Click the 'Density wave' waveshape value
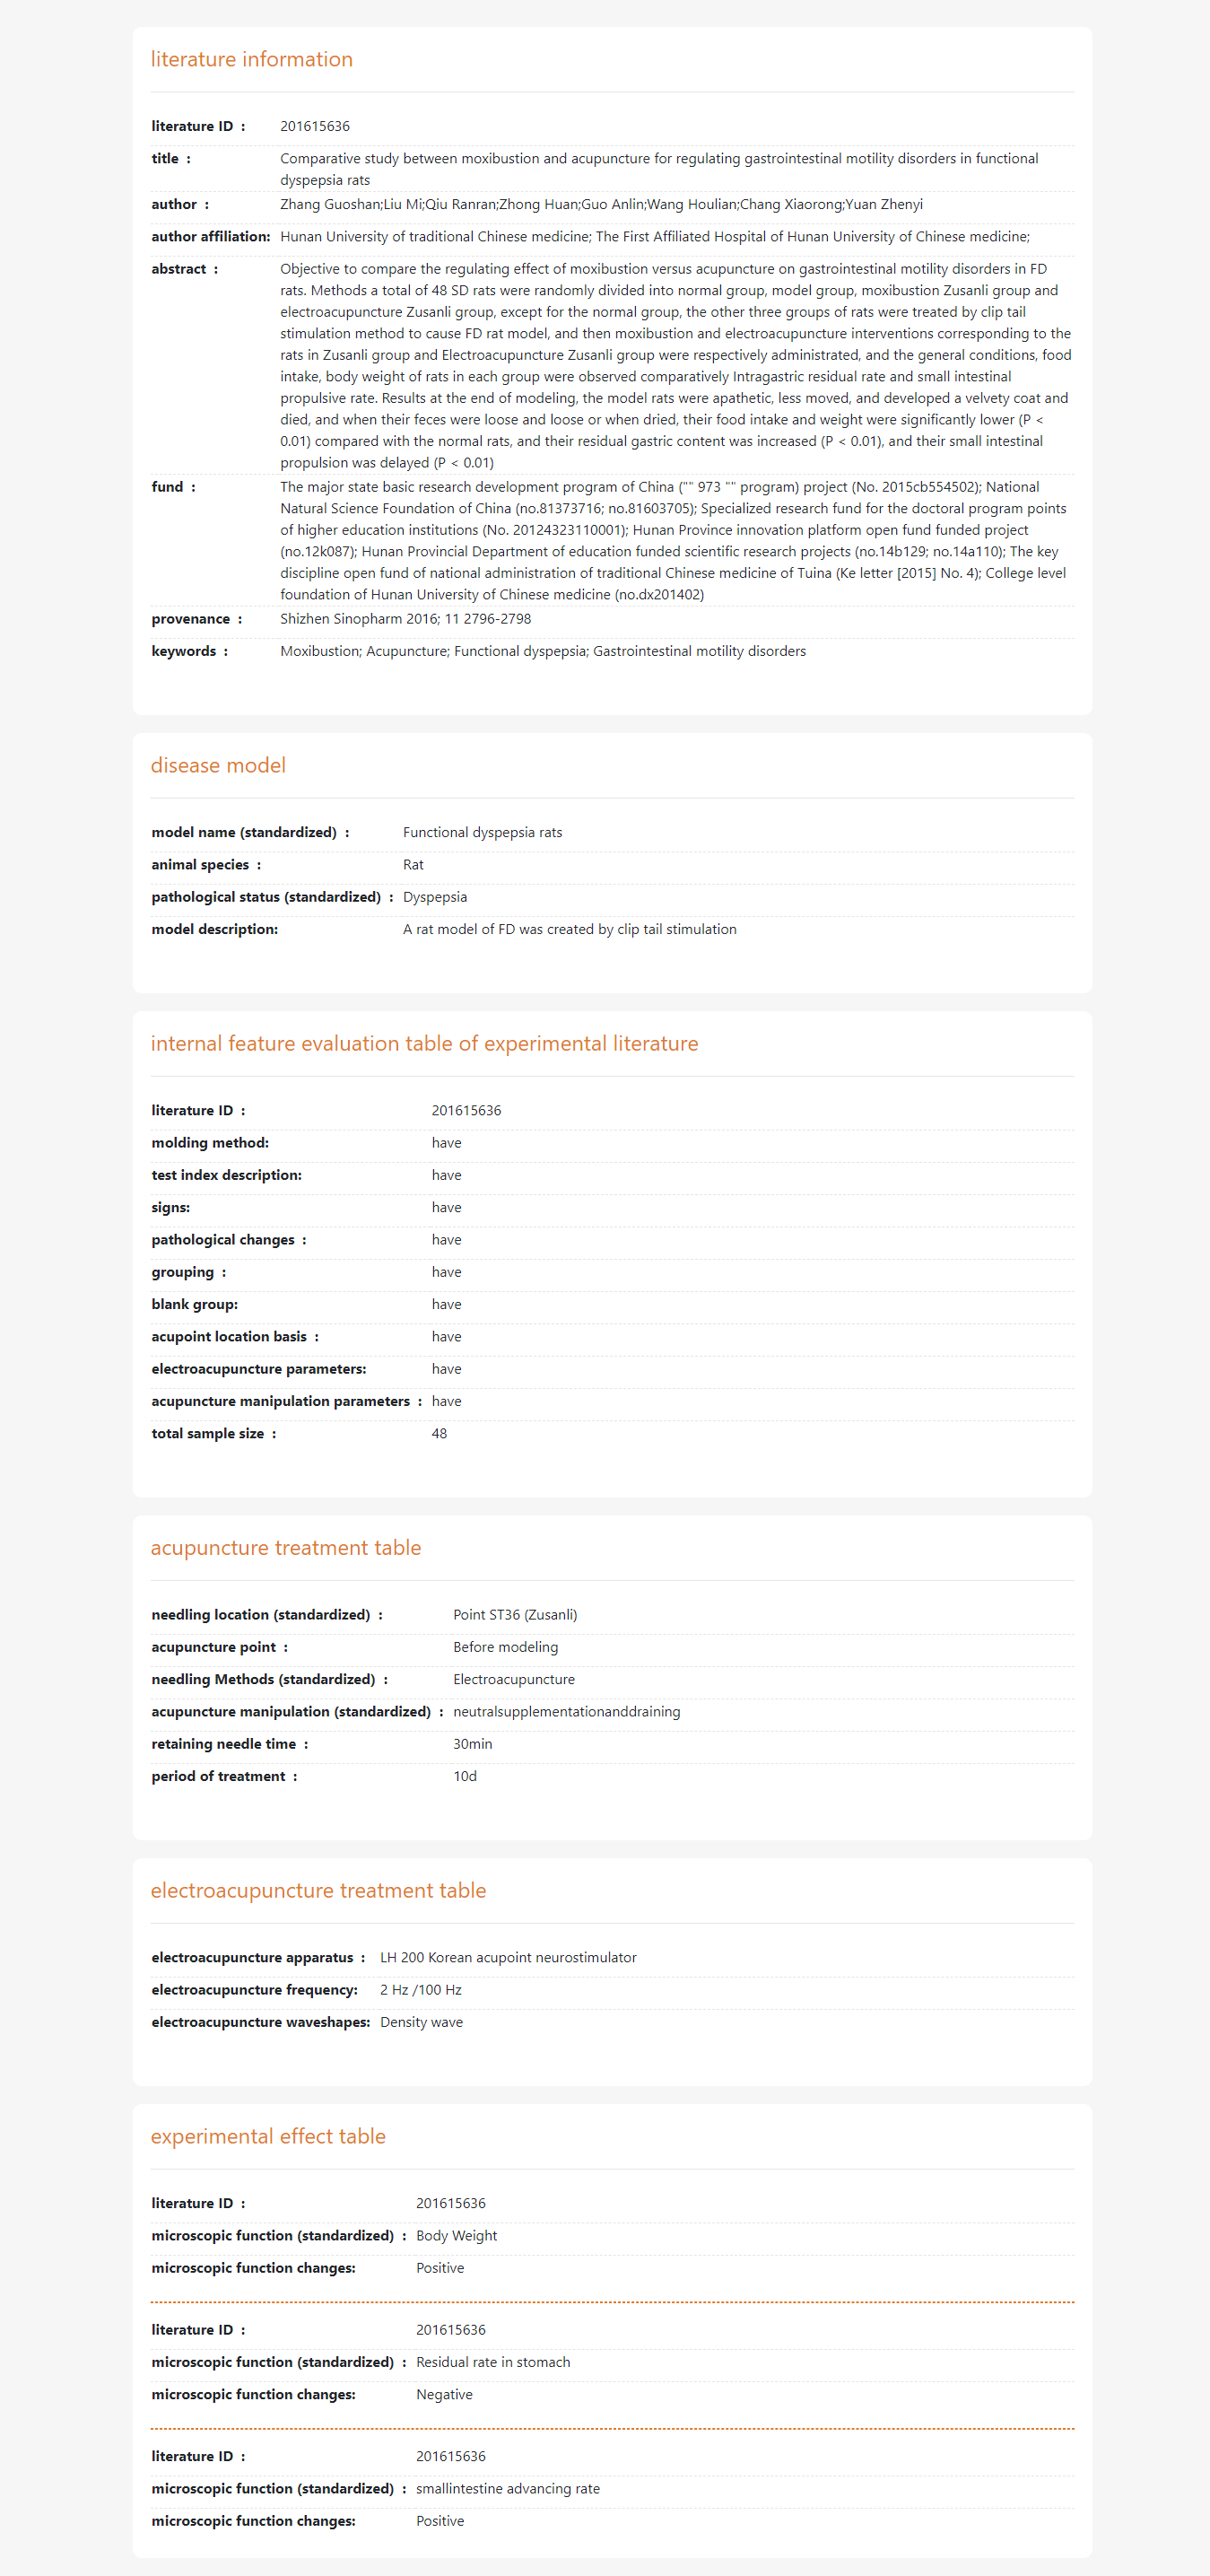The image size is (1210, 2576). pyautogui.click(x=421, y=2022)
